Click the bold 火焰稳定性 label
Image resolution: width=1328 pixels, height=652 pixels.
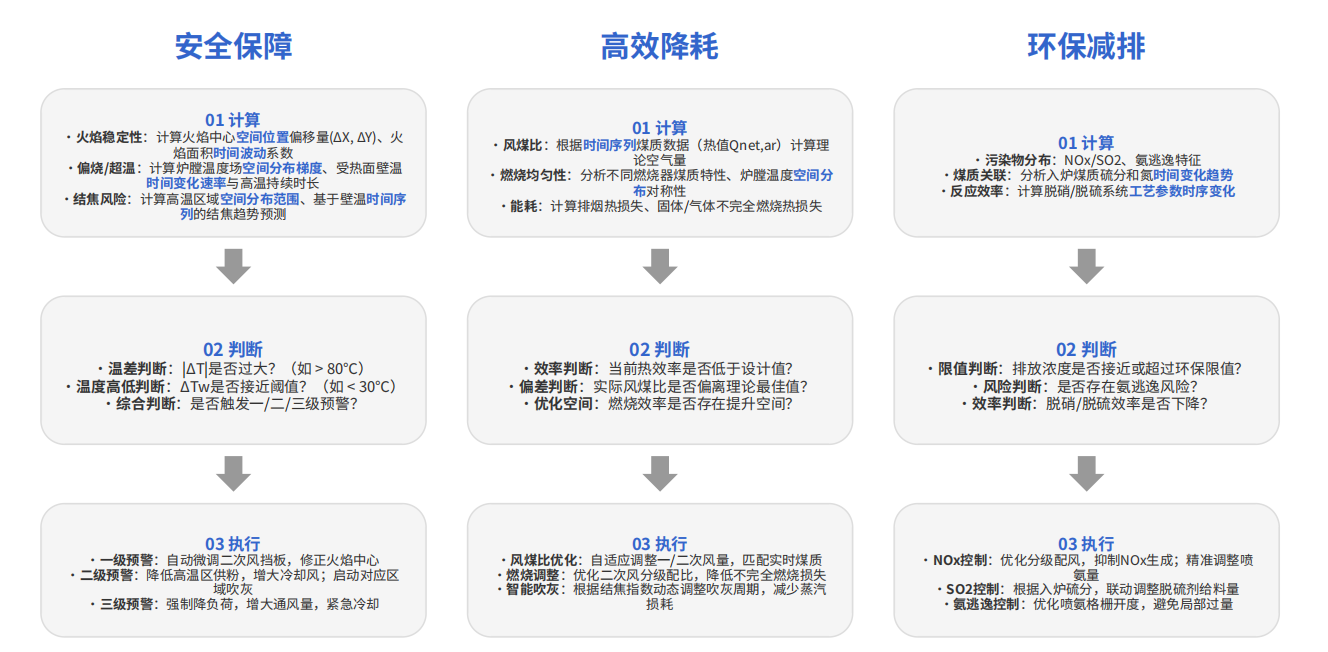click(110, 137)
